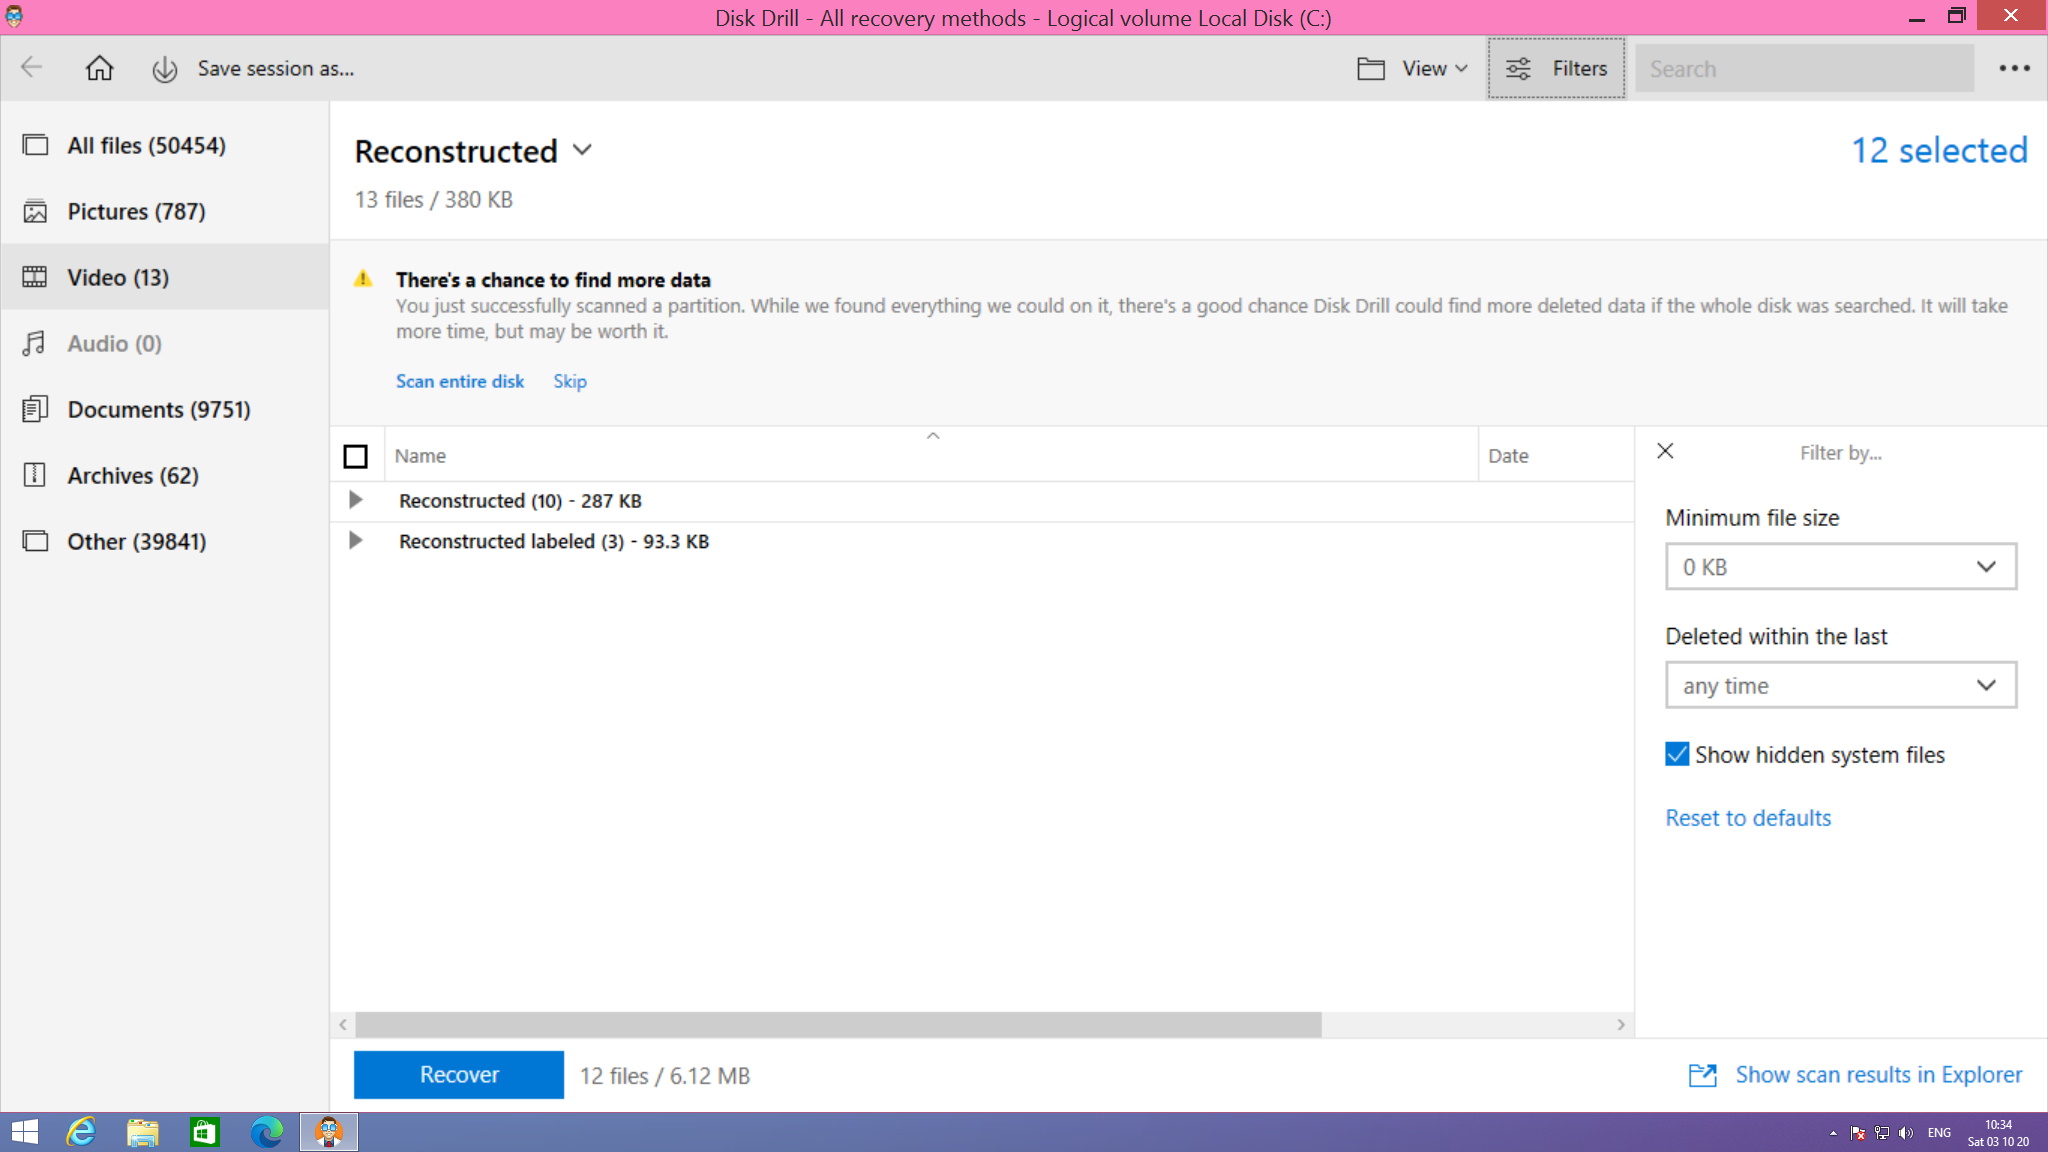Open Minimum file size dropdown
Screen dimensions: 2048x1152
(x=1840, y=567)
